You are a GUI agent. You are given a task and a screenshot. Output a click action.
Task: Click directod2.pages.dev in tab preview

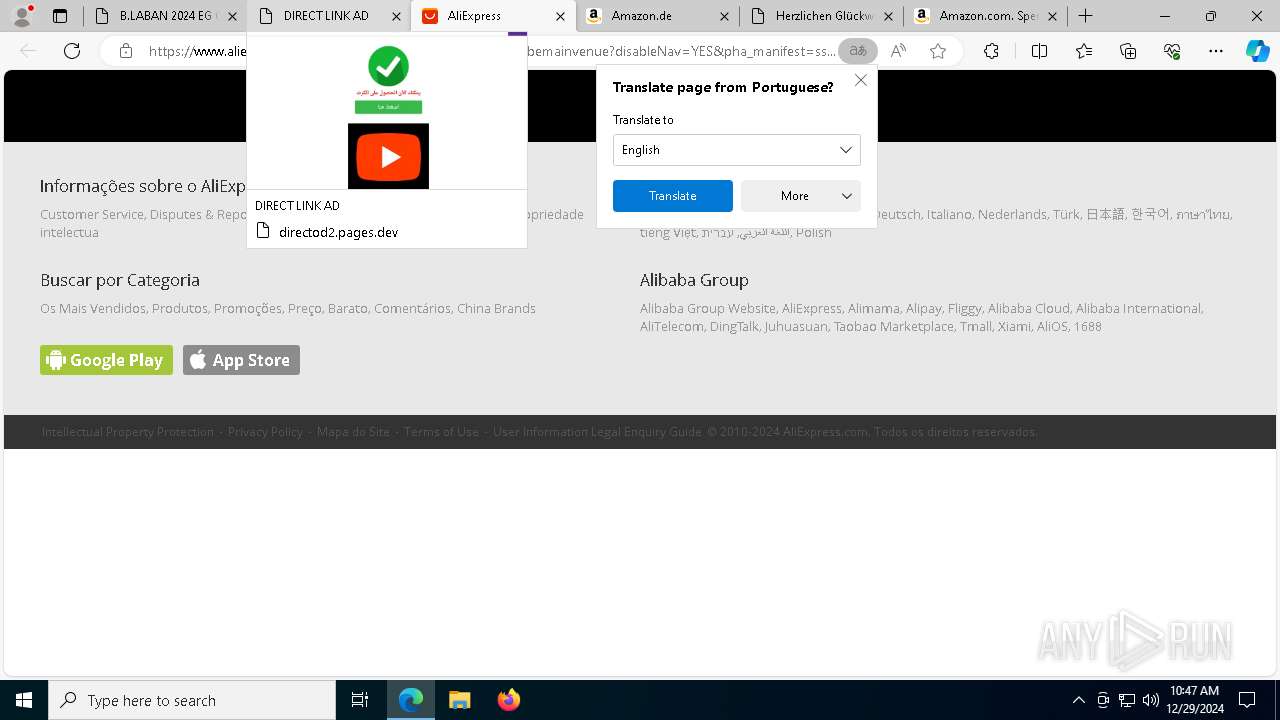[x=338, y=232]
